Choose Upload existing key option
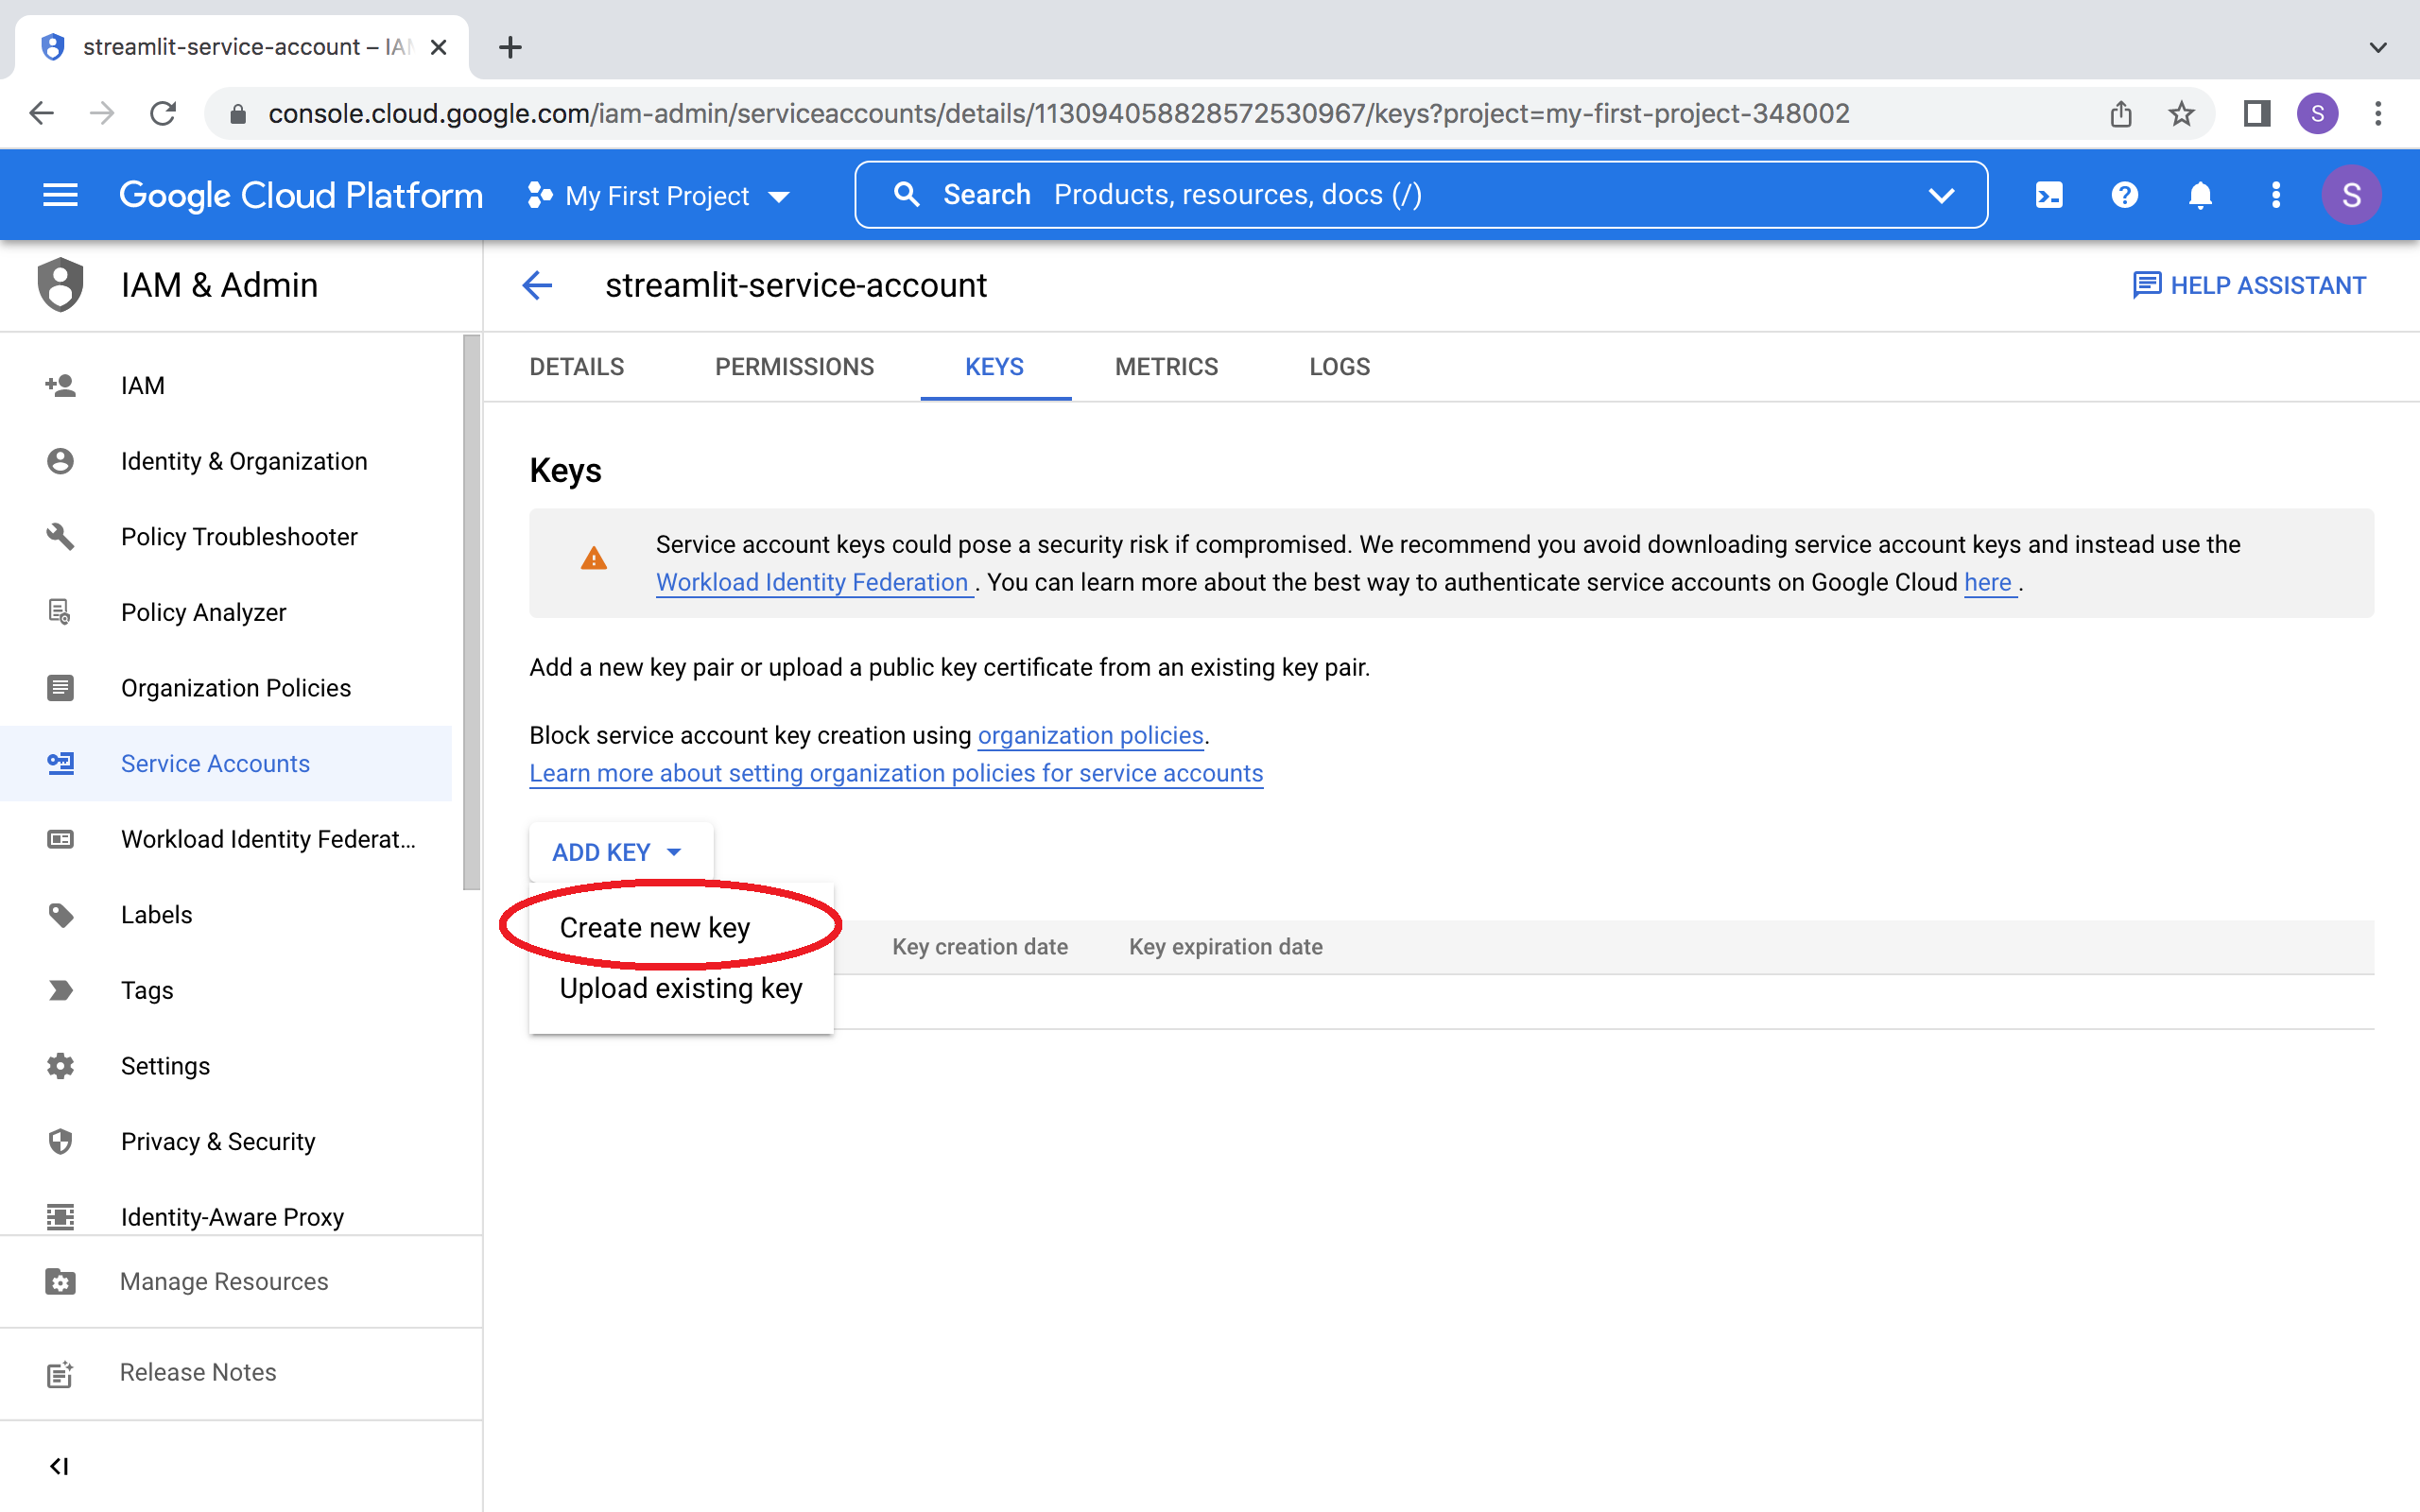This screenshot has height=1512, width=2420. [x=680, y=988]
